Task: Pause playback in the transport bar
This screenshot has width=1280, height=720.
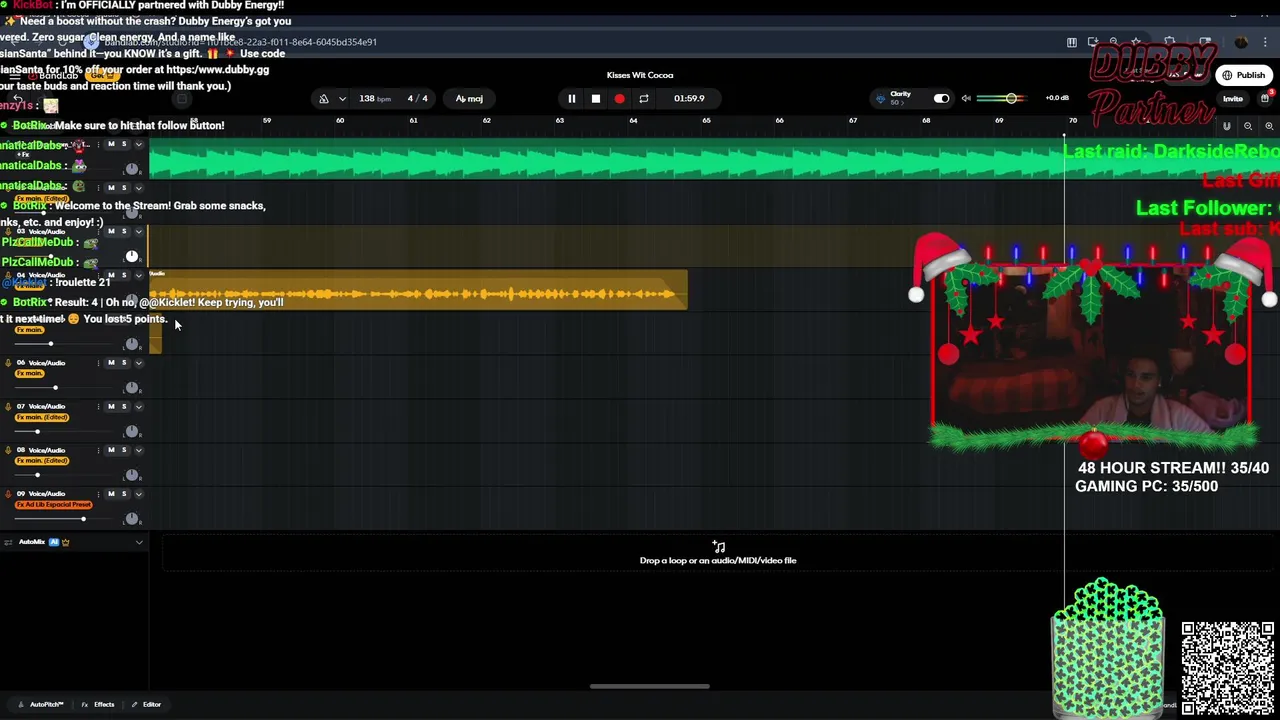Action: (572, 99)
